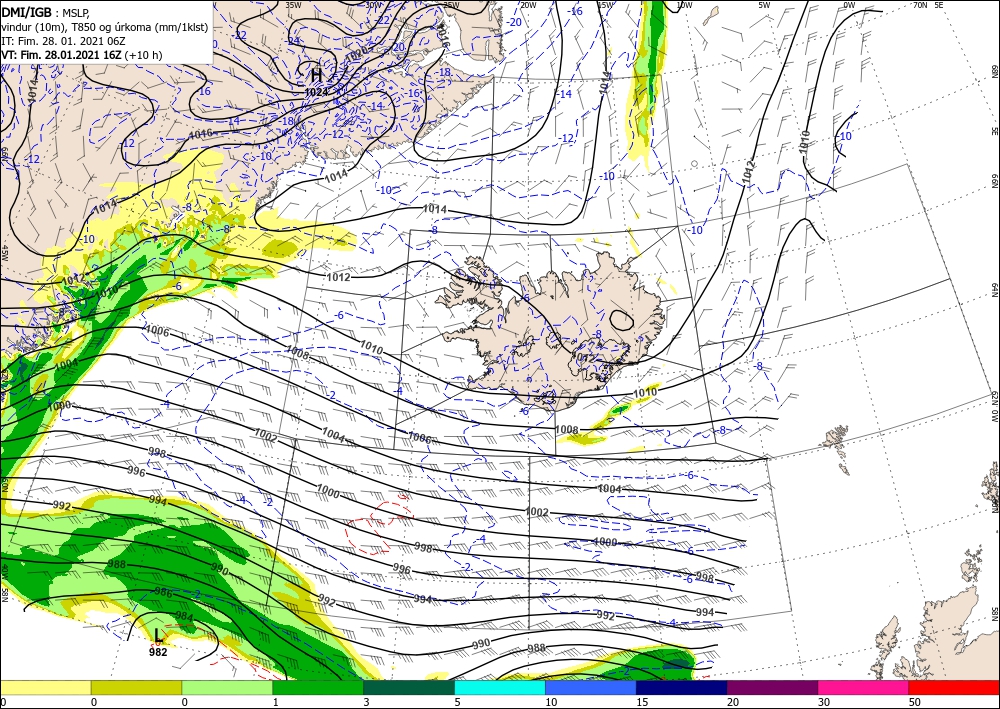Click the legend value 50
This screenshot has width=1000, height=709.
pos(914,702)
